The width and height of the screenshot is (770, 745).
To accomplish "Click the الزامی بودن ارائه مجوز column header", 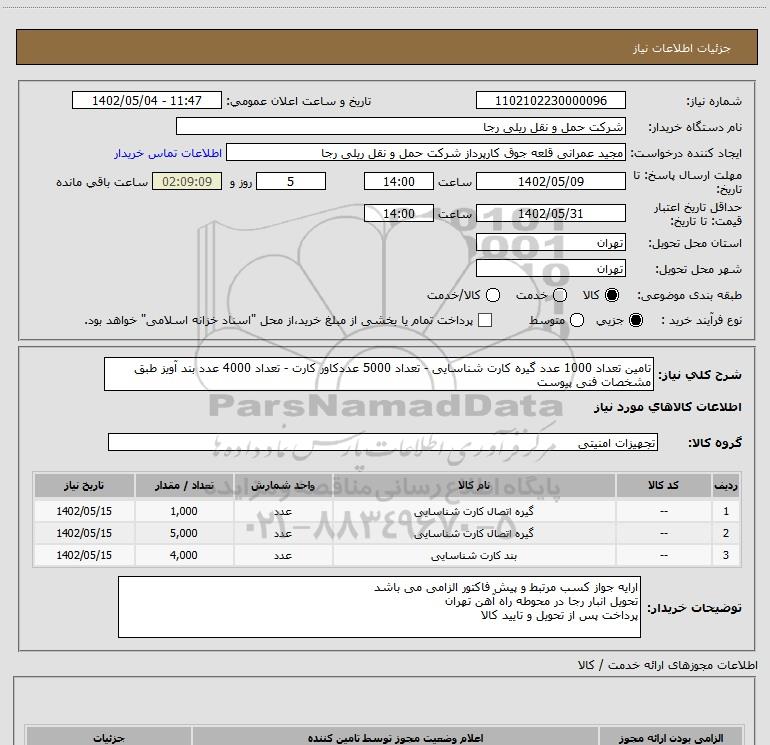I will tap(670, 737).
